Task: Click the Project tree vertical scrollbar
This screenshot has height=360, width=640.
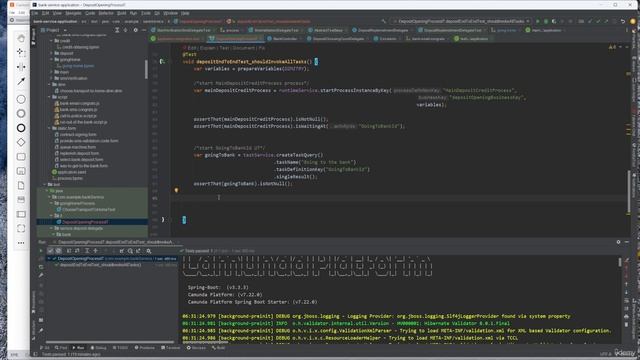Action: pos(146,69)
